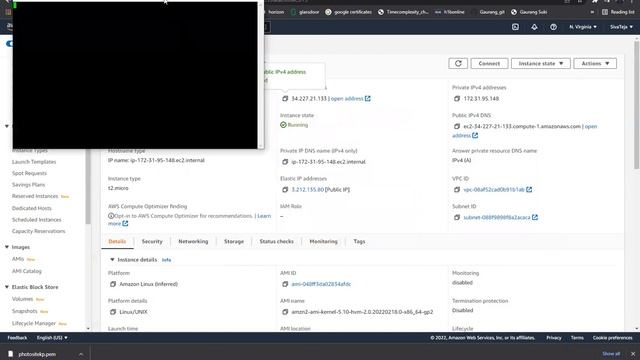This screenshot has height=360, width=640.
Task: Open notifications bell in AWS header
Action: click(x=534, y=27)
